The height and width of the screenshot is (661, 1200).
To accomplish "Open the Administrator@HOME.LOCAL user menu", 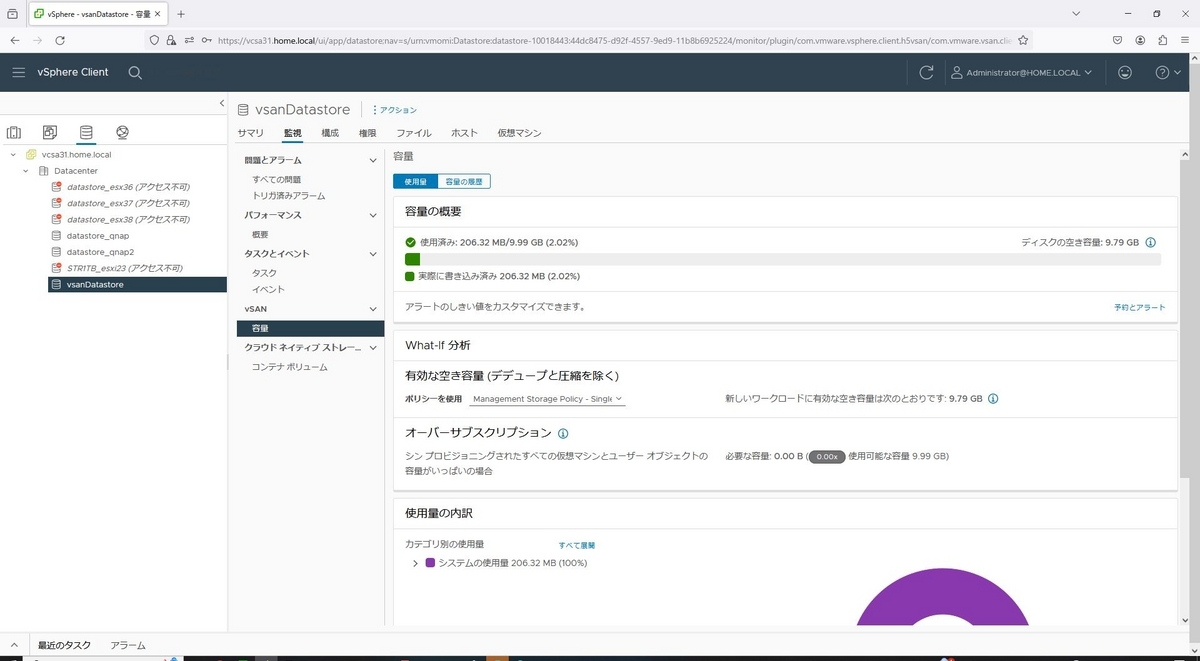I will click(1021, 73).
